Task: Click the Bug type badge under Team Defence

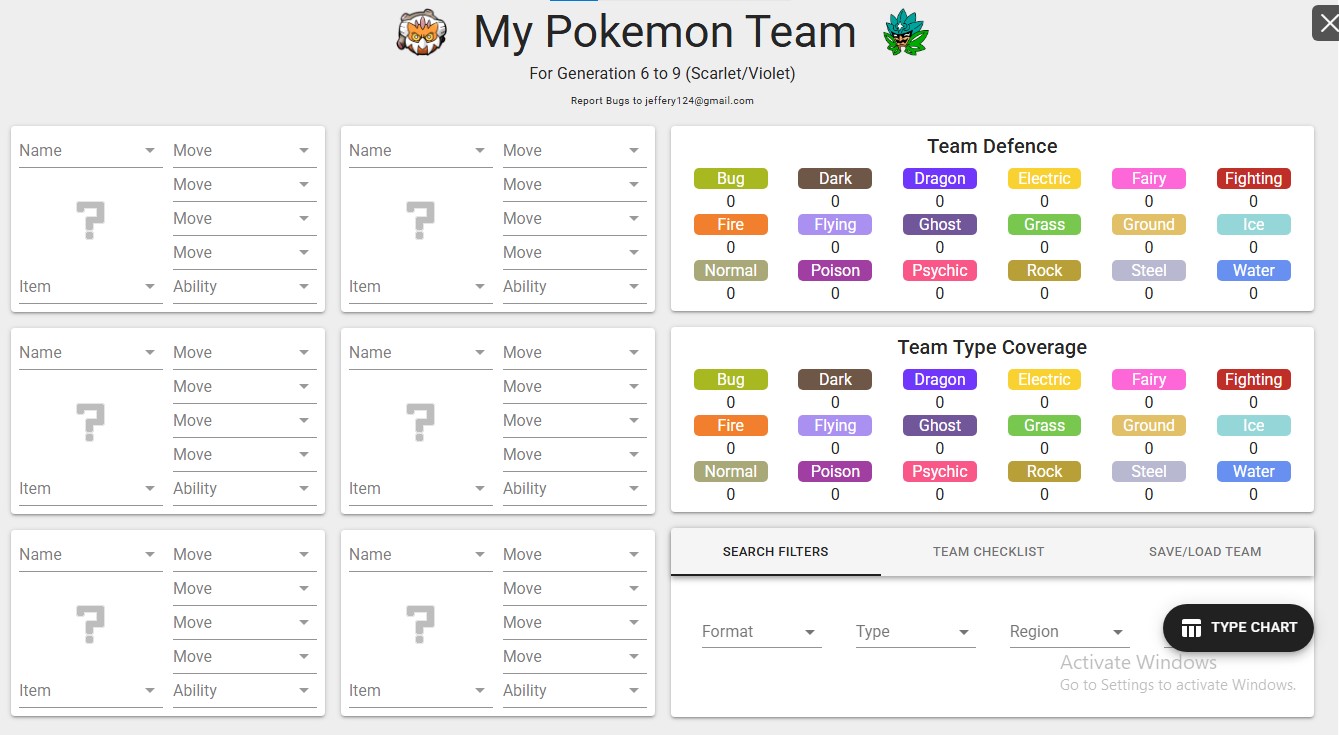Action: pyautogui.click(x=731, y=179)
